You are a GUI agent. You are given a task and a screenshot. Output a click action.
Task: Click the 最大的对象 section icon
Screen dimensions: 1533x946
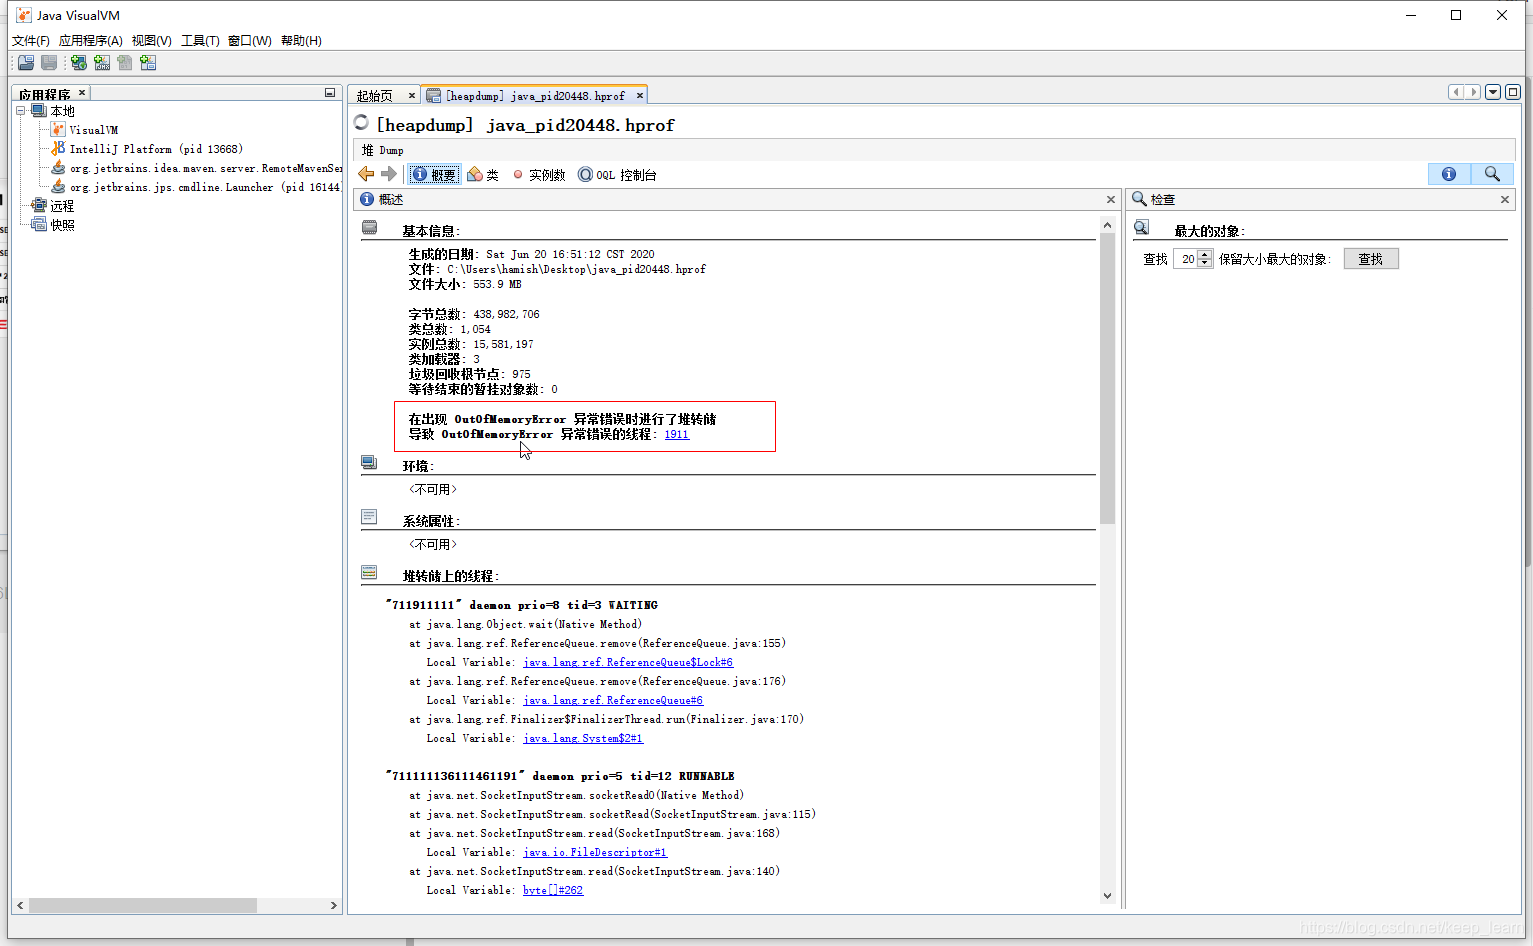coord(1142,228)
